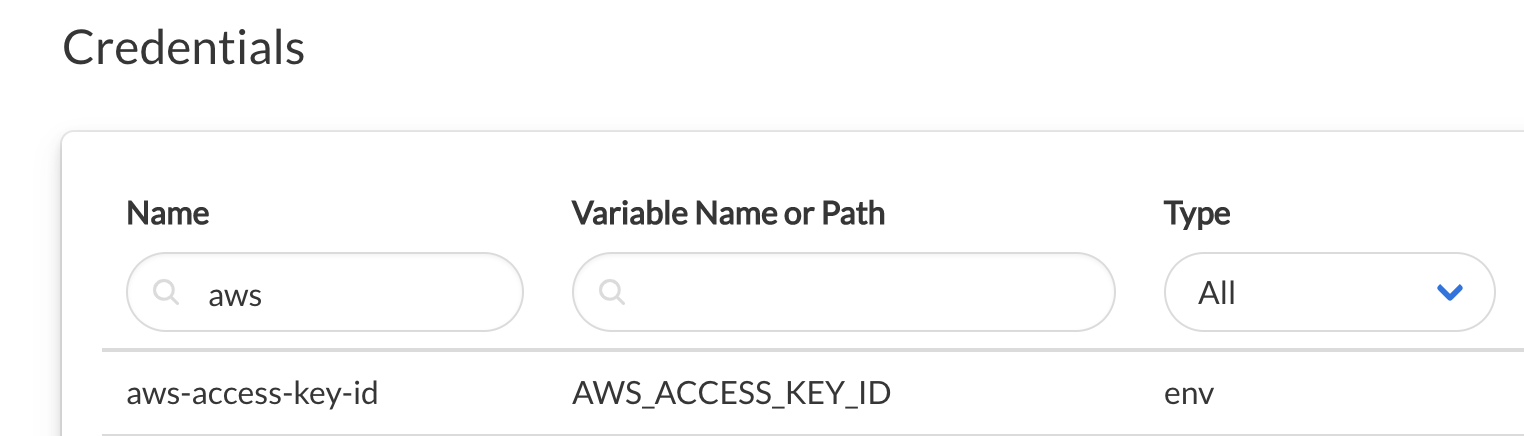Click the All label inside Type selector
The height and width of the screenshot is (436, 1524).
(x=1217, y=293)
